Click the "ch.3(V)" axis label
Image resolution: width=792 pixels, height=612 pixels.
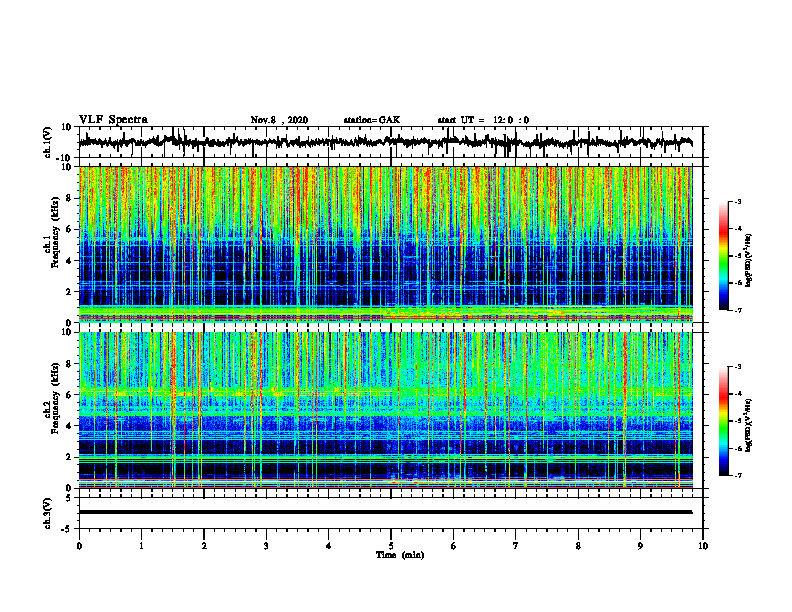(x=47, y=514)
